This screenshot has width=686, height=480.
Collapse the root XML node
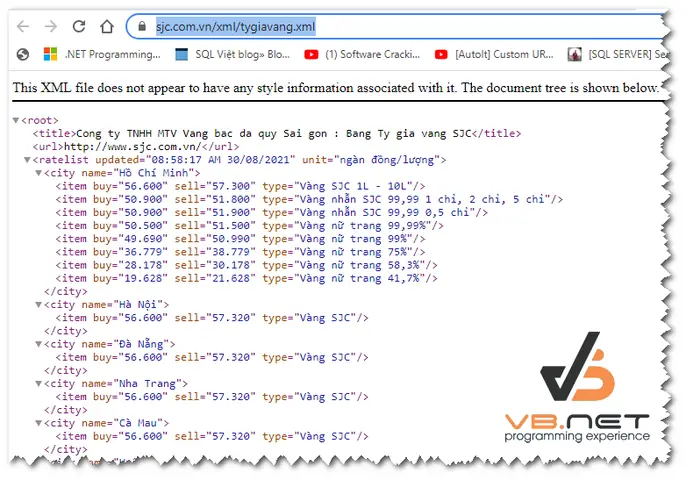(x=16, y=120)
